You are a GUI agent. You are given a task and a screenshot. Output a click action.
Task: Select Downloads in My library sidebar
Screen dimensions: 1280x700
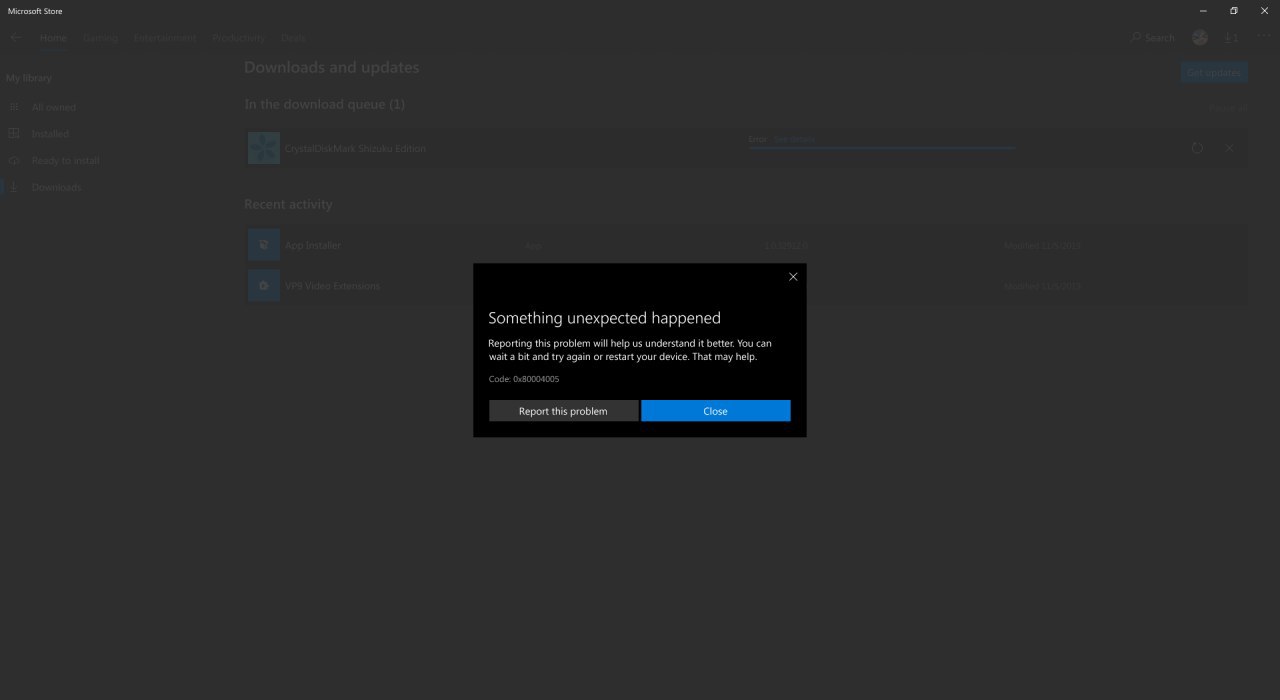pyautogui.click(x=56, y=188)
